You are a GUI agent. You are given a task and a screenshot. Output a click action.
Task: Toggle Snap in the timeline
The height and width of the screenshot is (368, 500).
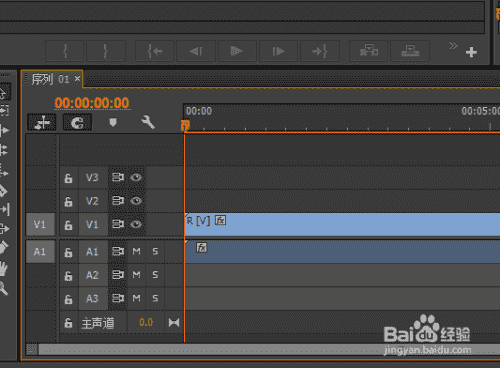[x=77, y=123]
